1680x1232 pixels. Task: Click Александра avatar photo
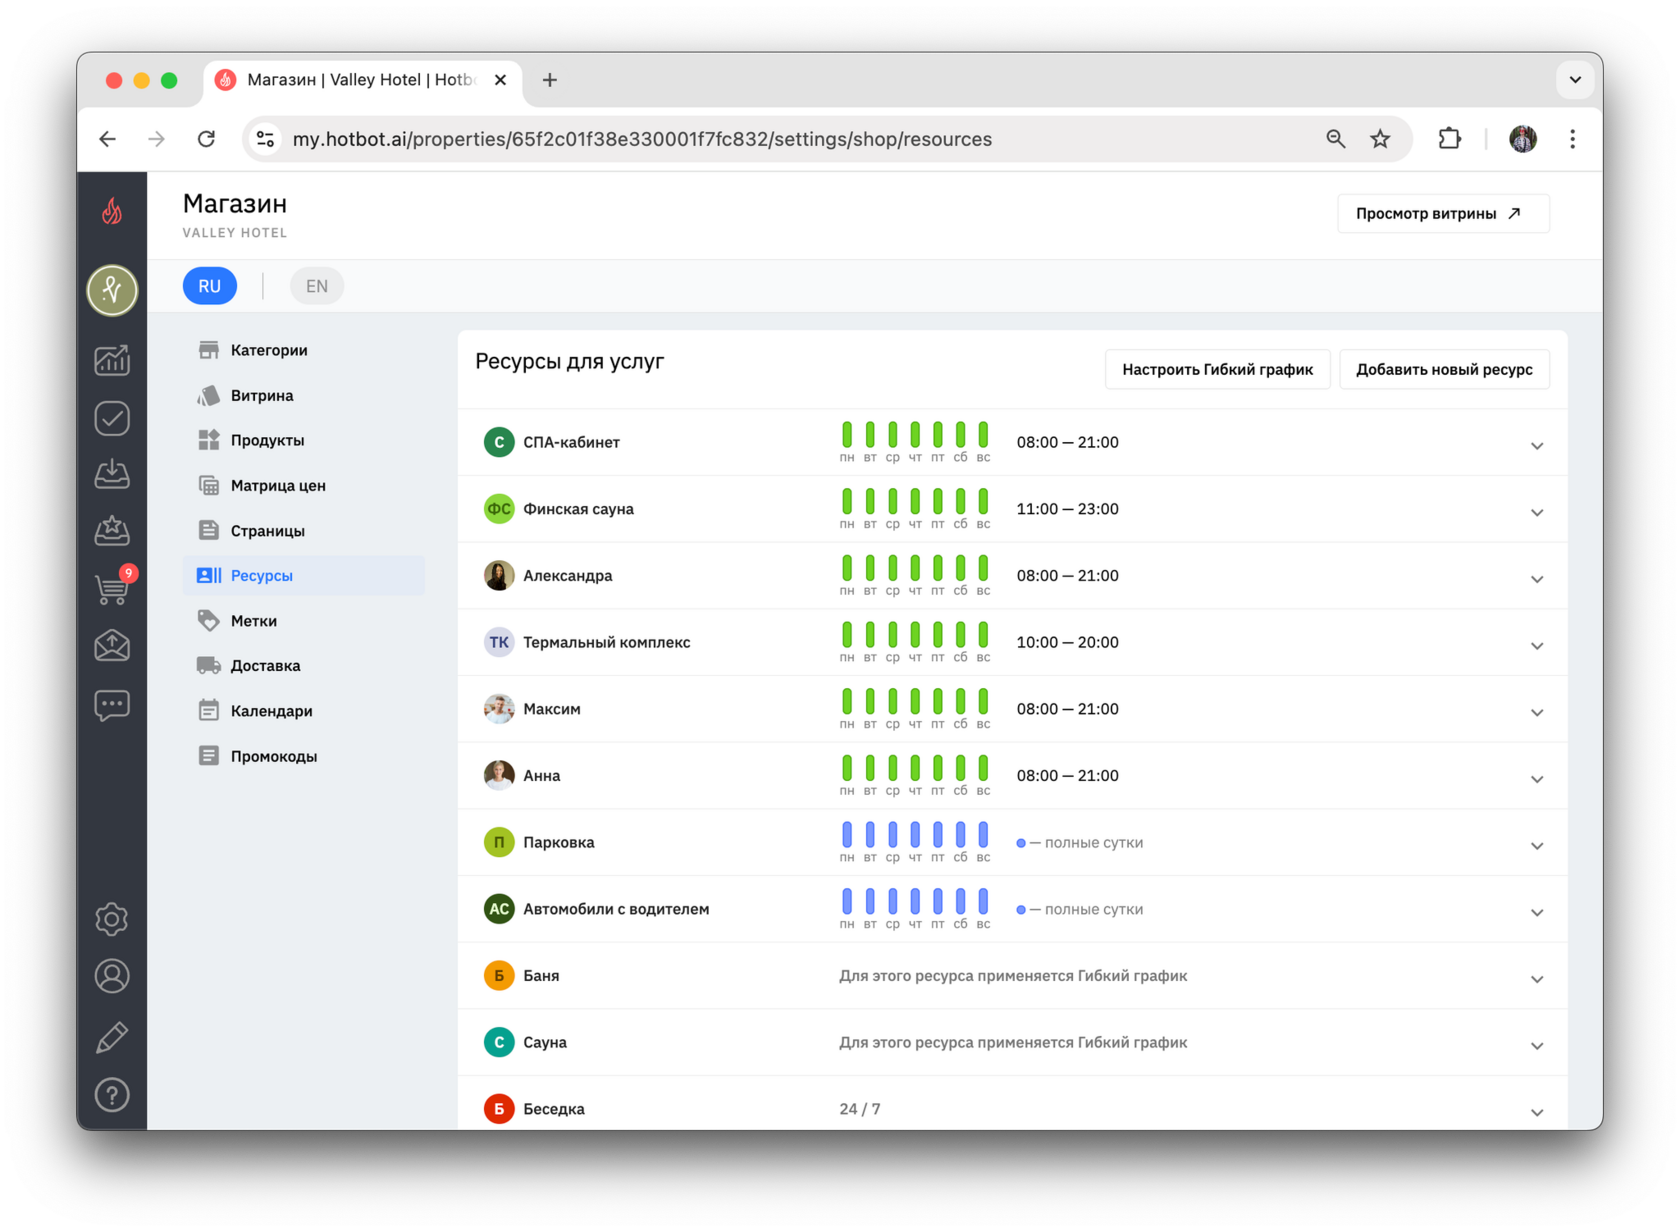499,576
